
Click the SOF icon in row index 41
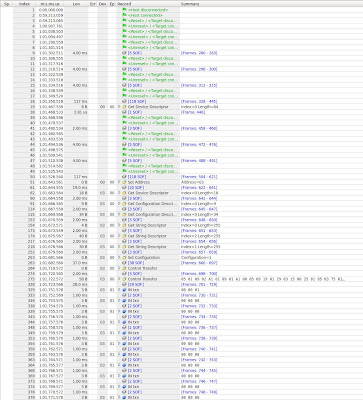[124, 128]
